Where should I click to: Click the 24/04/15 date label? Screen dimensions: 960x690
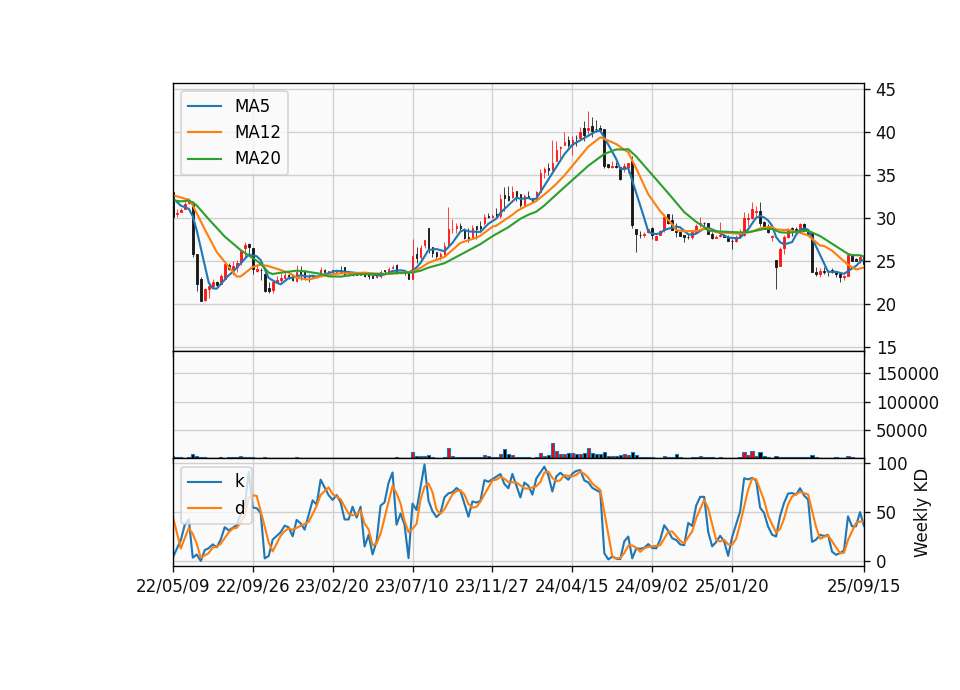point(572,586)
